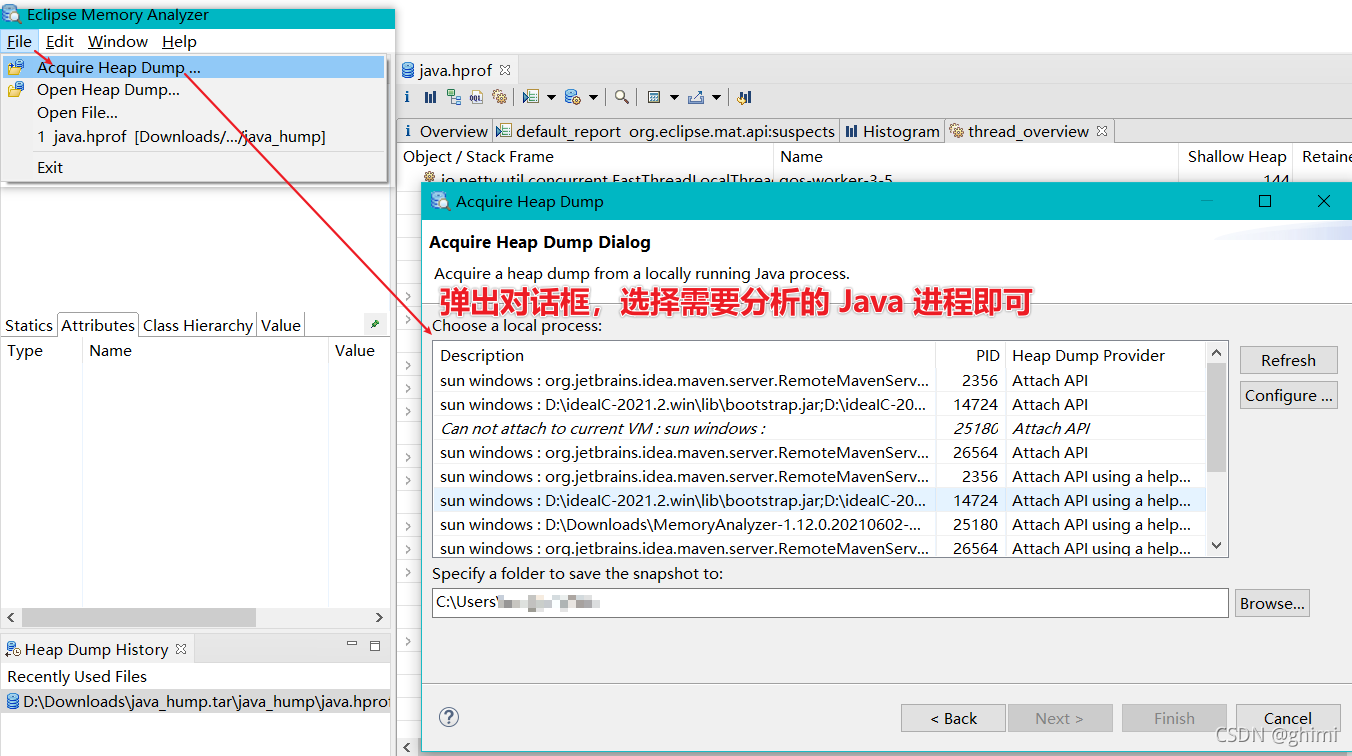Open recent file 1 java.hprof
Viewport: 1352px width, 756px height.
[194, 136]
